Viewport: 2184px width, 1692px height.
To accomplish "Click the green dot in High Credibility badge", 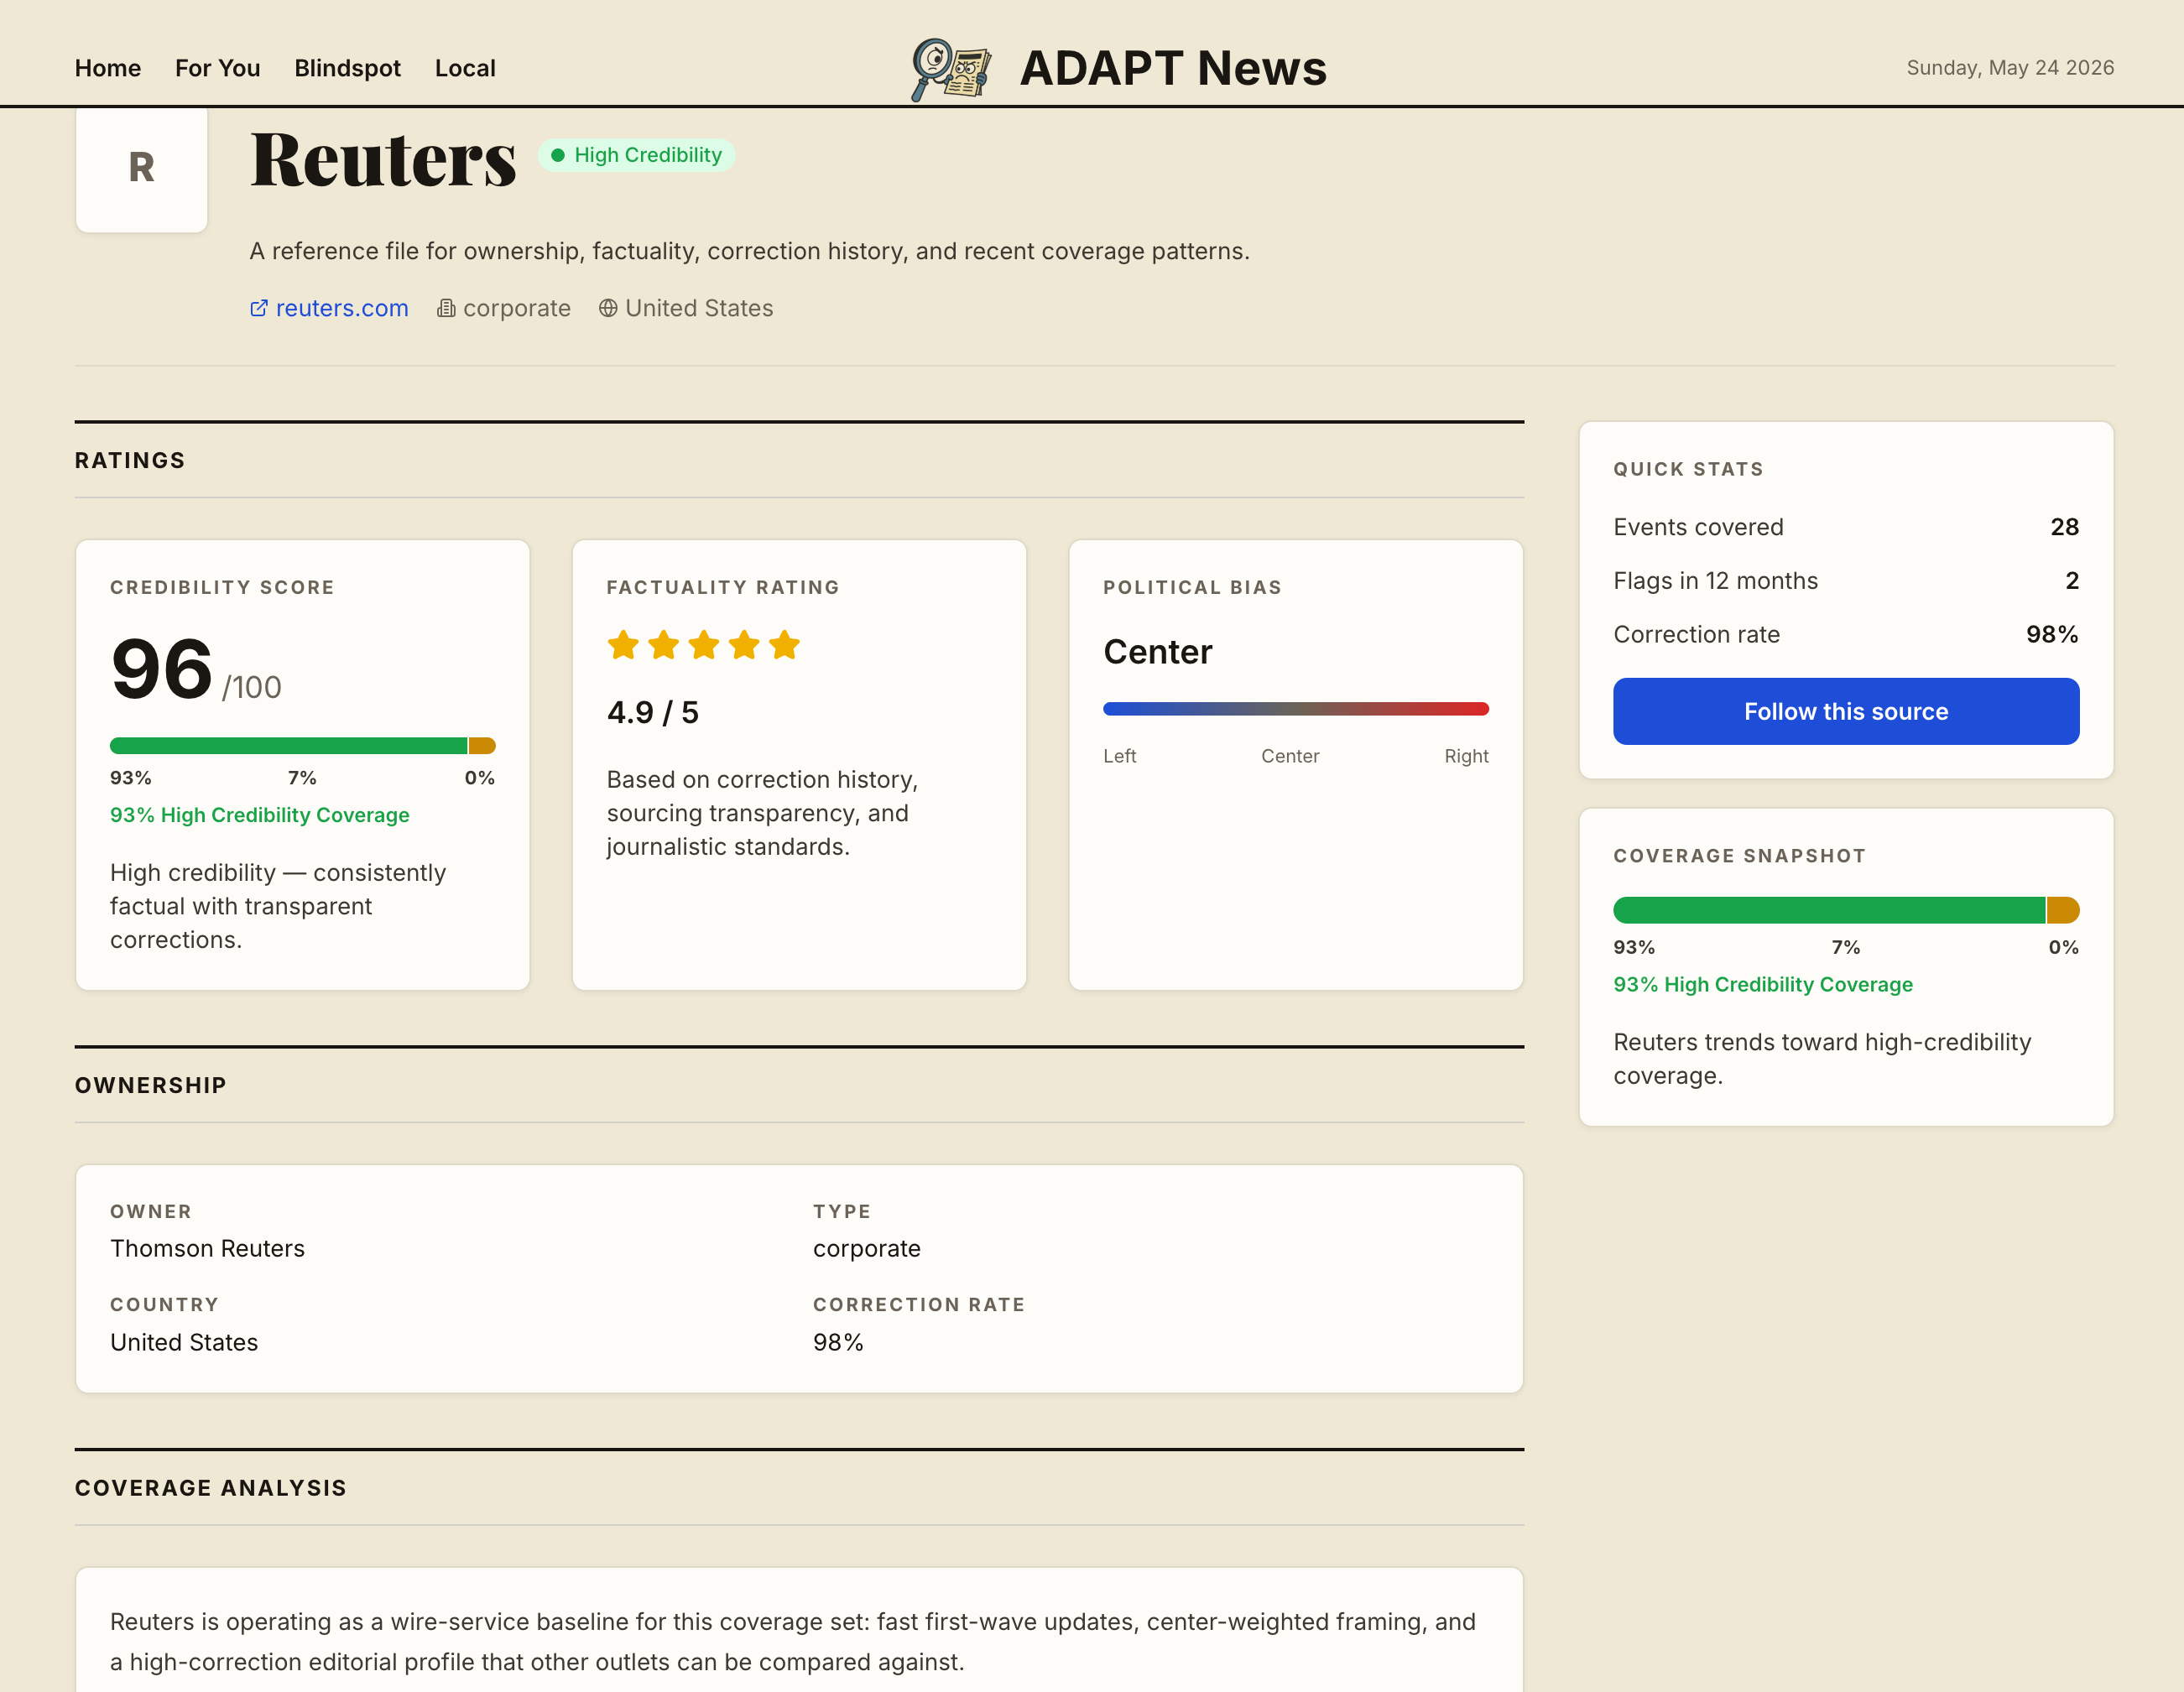I will tap(558, 155).
